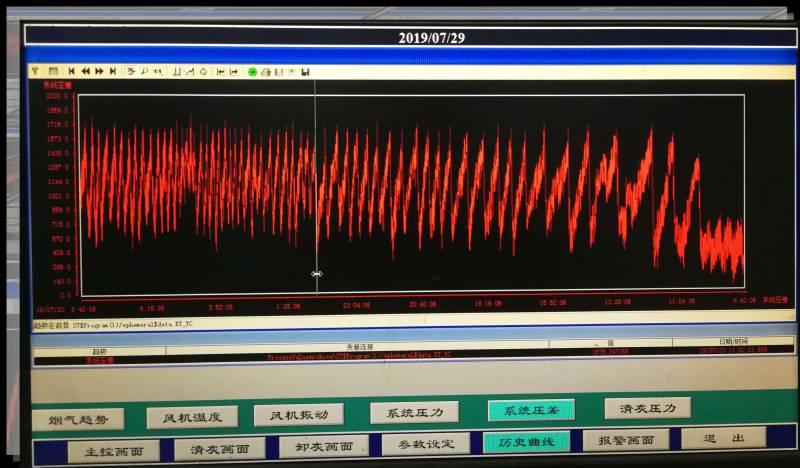
Task: Click the green start/stop update icon
Action: point(252,72)
